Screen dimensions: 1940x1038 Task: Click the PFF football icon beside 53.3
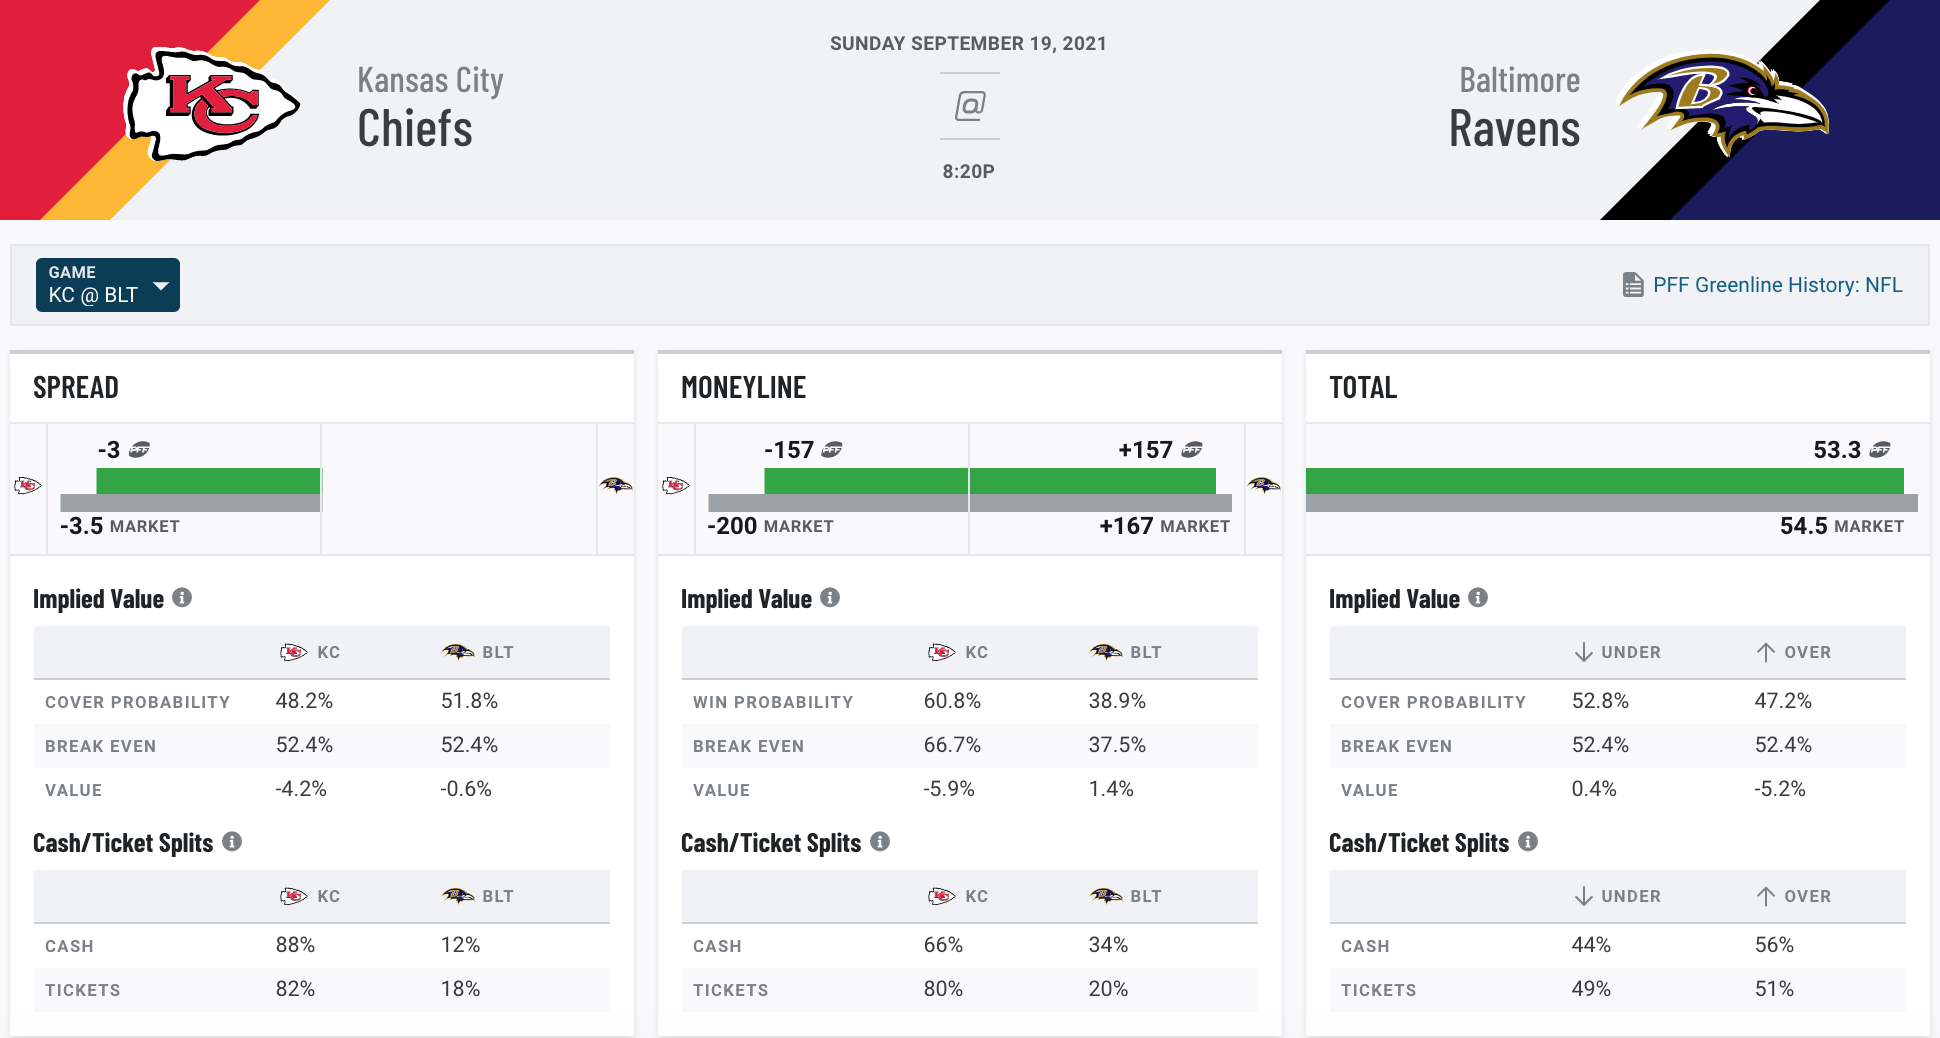coord(1881,450)
